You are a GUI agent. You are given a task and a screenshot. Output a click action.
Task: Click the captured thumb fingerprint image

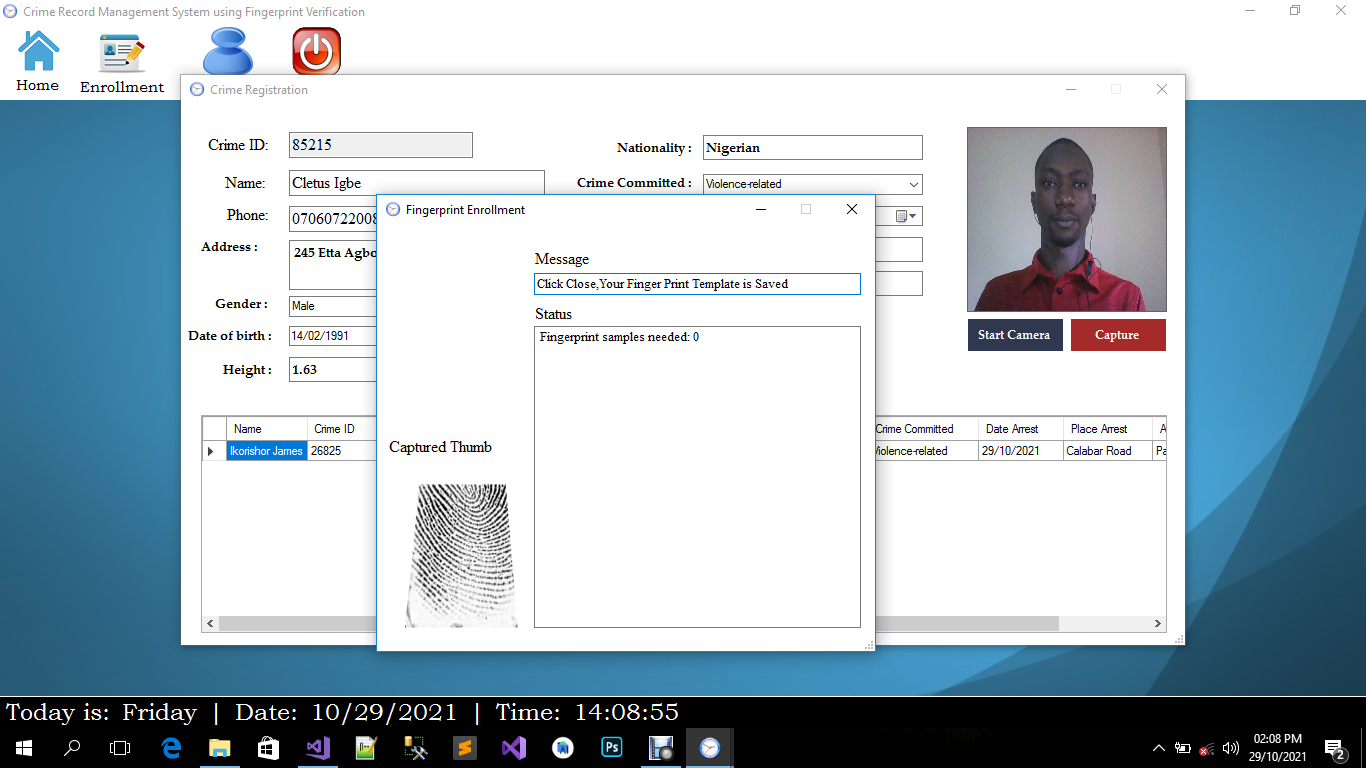pyautogui.click(x=461, y=556)
